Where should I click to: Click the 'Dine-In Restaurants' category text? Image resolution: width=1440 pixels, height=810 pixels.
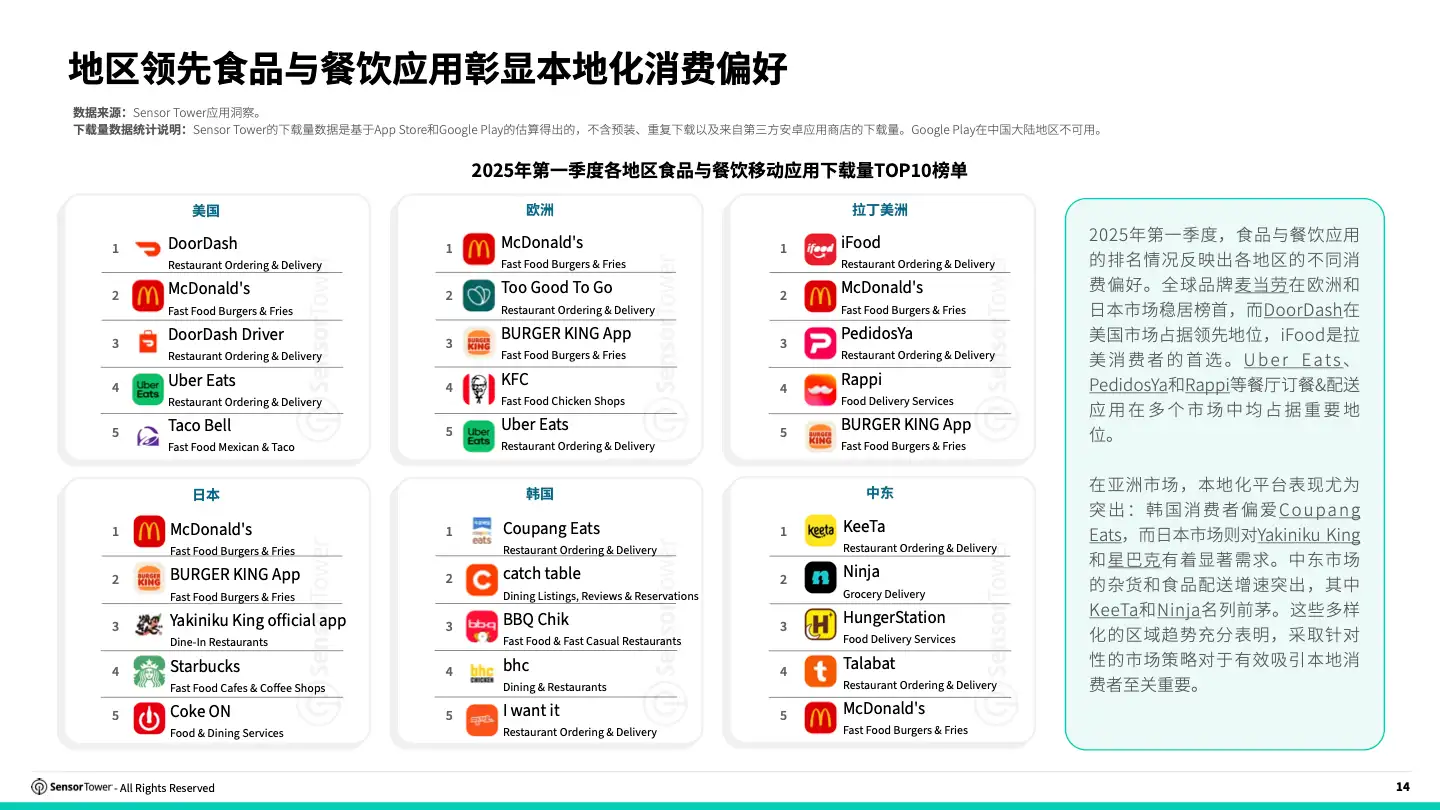click(219, 643)
